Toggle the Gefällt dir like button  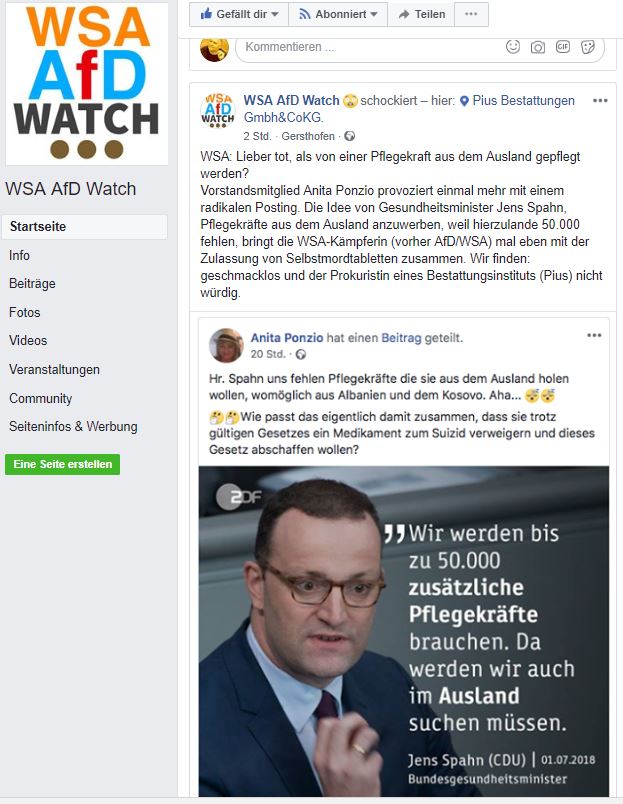click(239, 14)
